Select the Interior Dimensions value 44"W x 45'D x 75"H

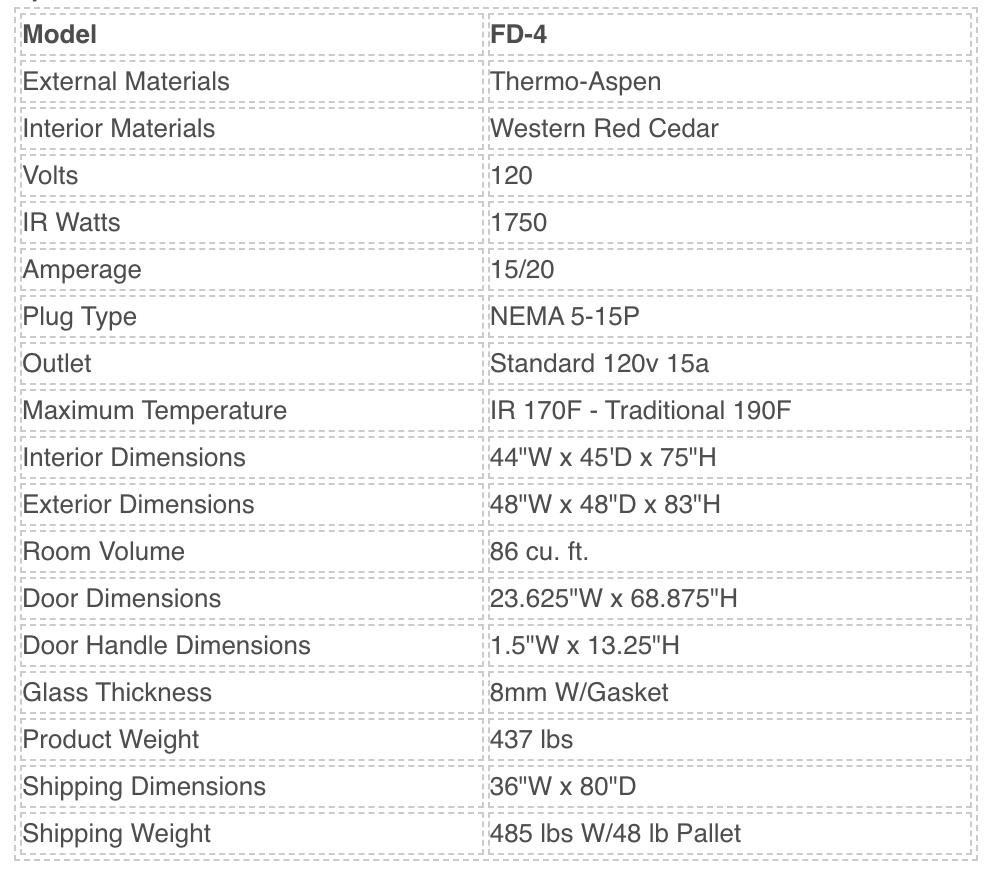(x=603, y=457)
